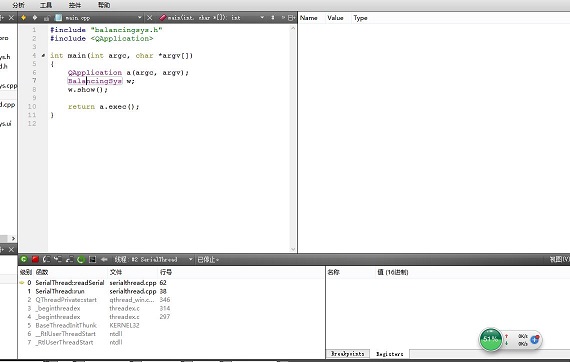Open the 工具 menu
This screenshot has width=570, height=362.
coord(46,5)
